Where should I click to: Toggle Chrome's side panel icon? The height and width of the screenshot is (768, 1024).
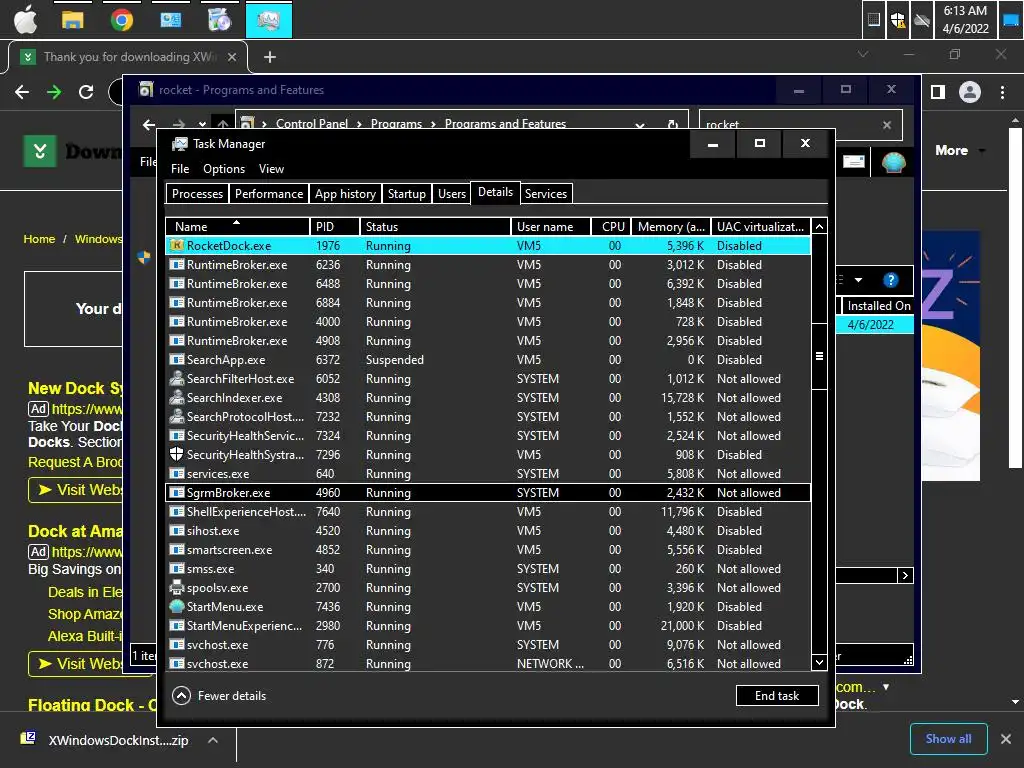pyautogui.click(x=938, y=92)
